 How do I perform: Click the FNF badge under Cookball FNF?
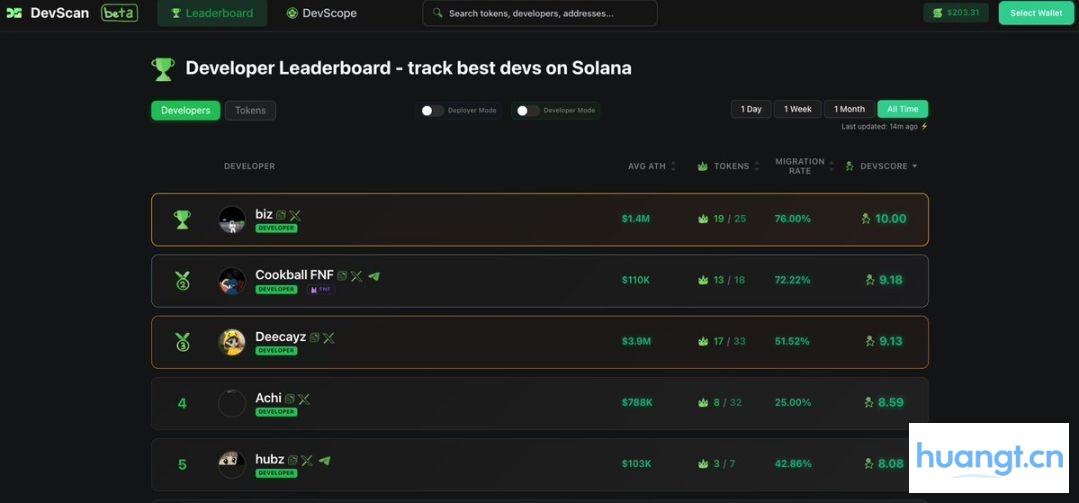pyautogui.click(x=320, y=289)
